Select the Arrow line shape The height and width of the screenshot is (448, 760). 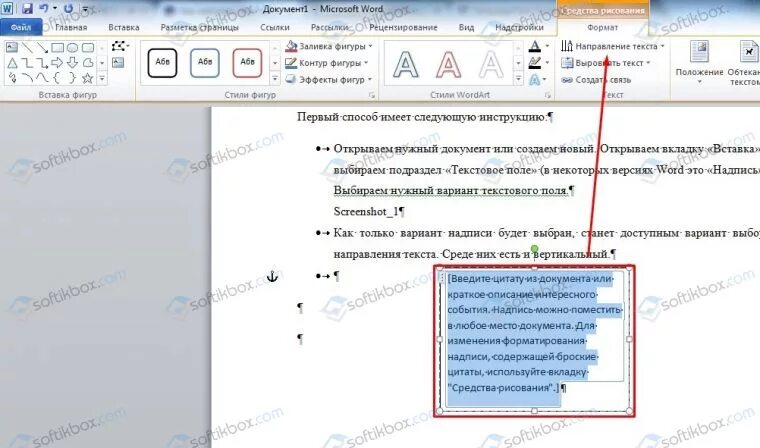[x=43, y=48]
